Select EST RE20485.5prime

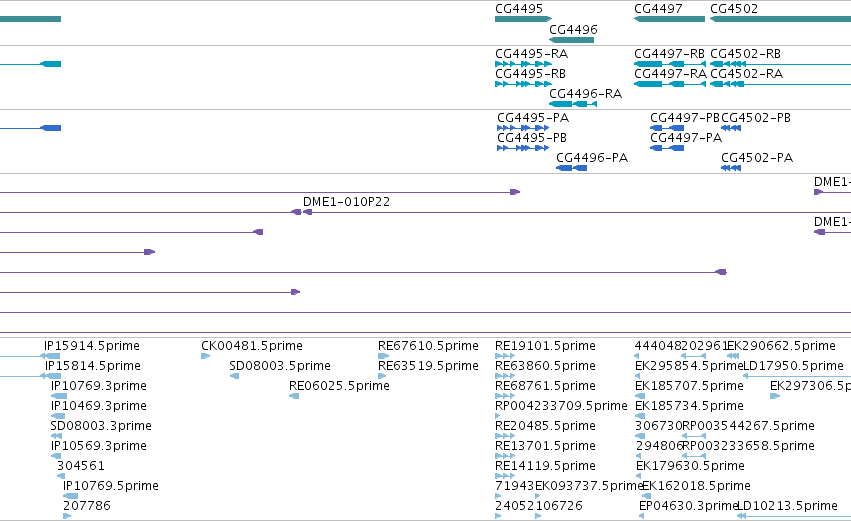pyautogui.click(x=545, y=426)
